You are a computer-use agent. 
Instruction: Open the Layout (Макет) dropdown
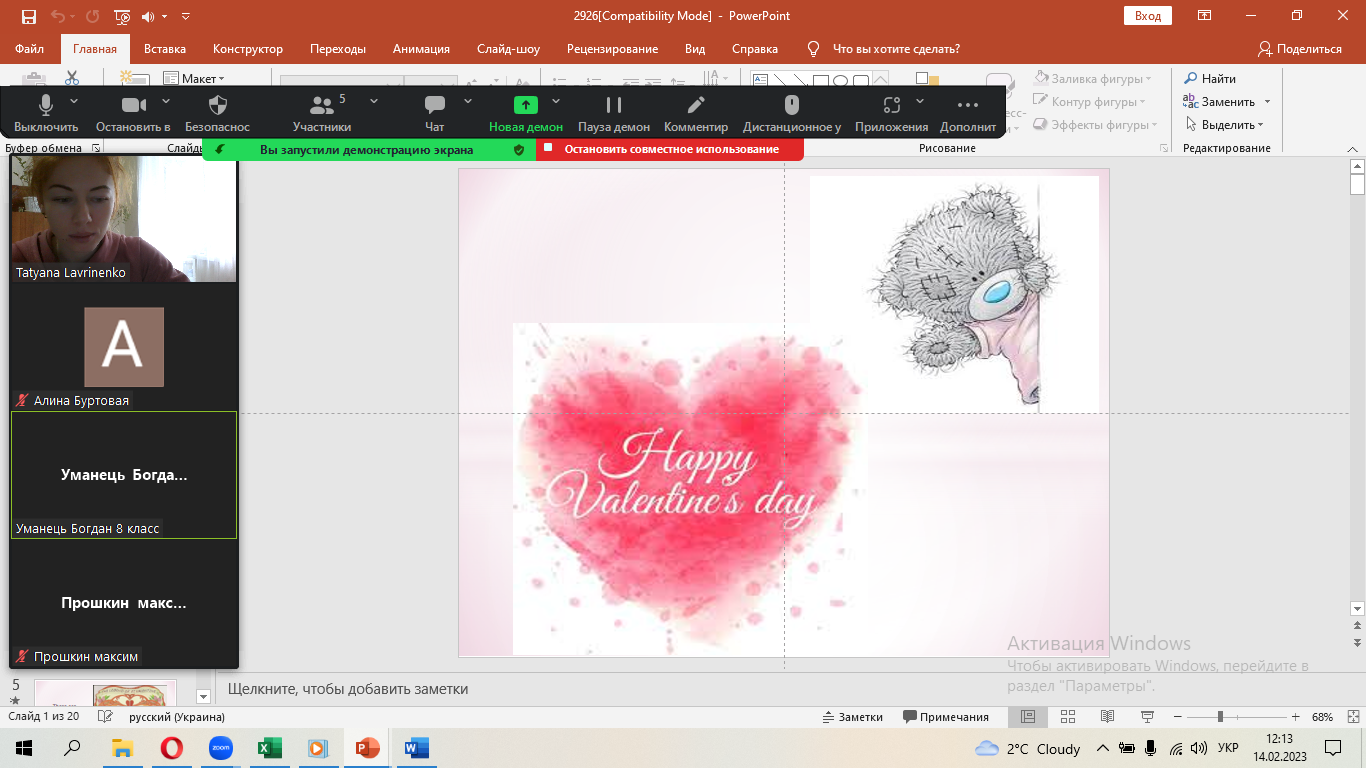195,78
